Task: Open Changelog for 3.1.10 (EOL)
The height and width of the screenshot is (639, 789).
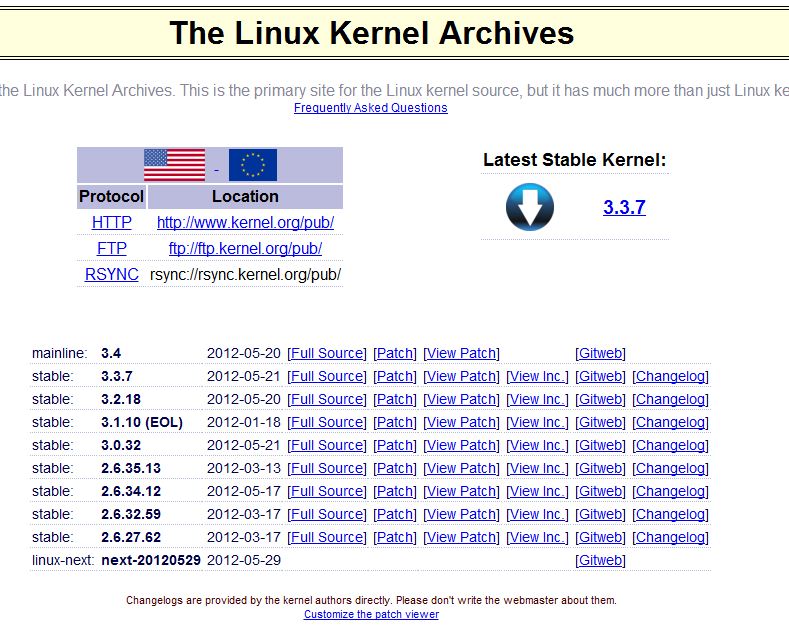Action: tap(670, 422)
